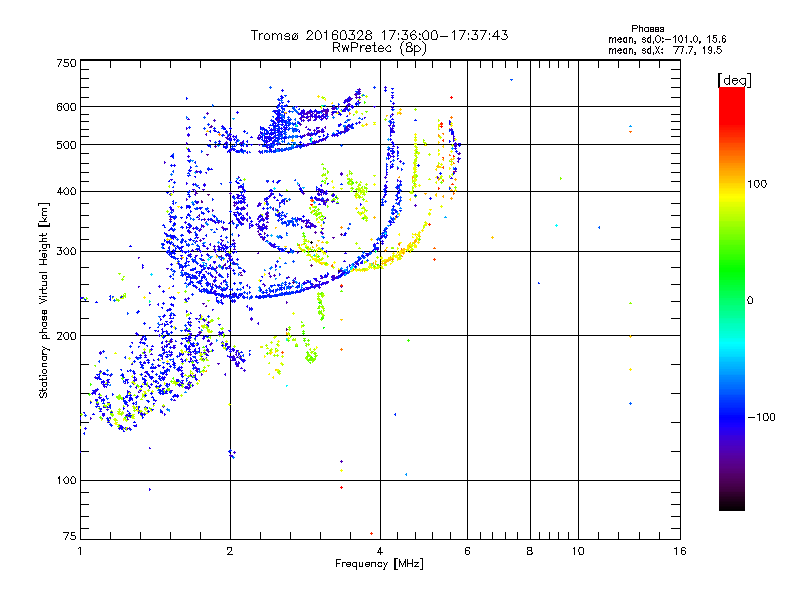Click the x-axis tick label '8'

pyautogui.click(x=530, y=551)
